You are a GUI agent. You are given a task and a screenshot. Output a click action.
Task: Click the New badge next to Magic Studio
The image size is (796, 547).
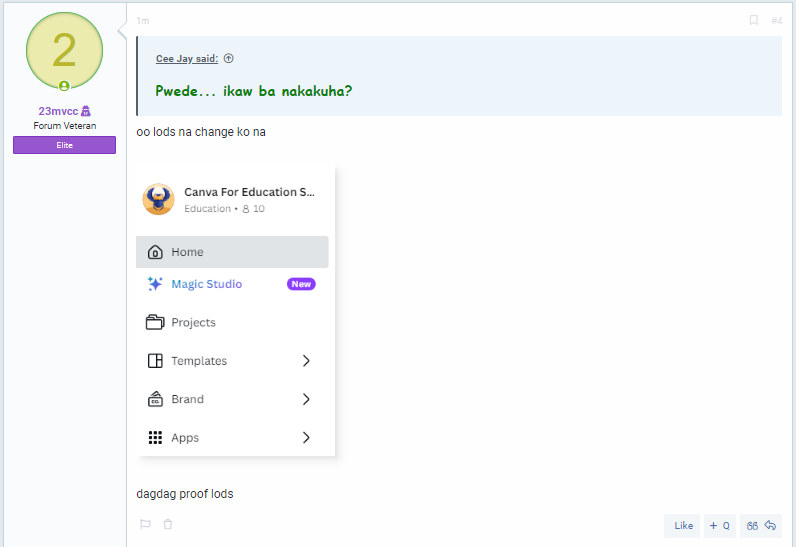click(x=301, y=284)
